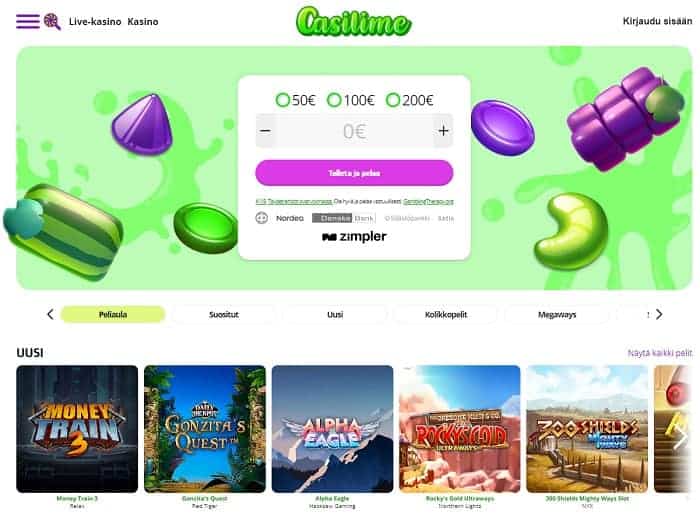Click the Nordea bank logo
Image resolution: width=700 pixels, height=522 pixels.
290,218
